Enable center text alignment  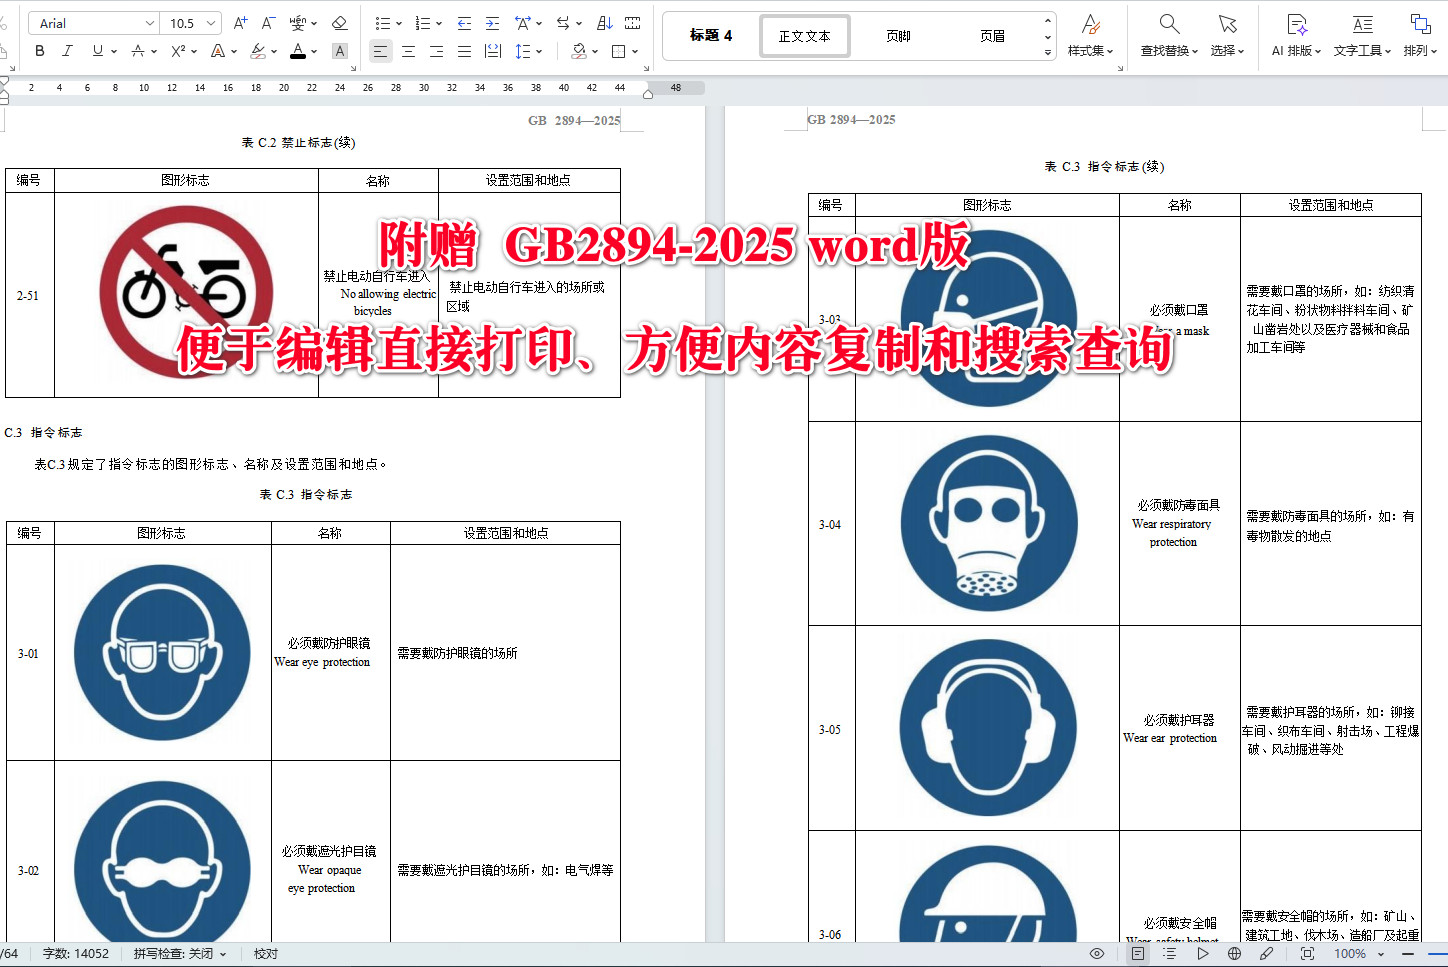408,51
